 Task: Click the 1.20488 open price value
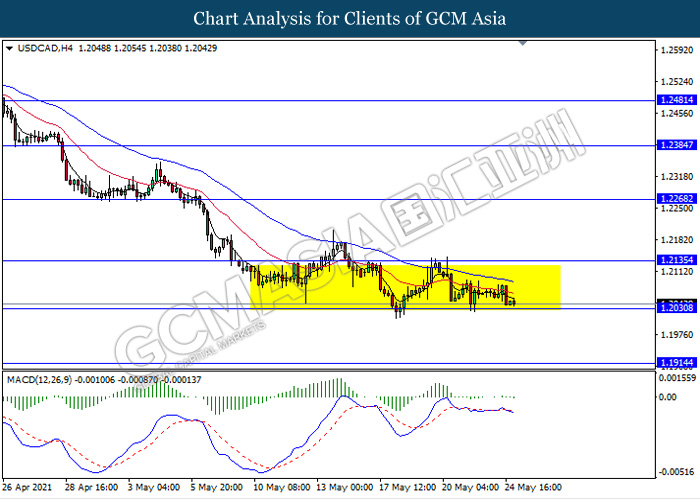(94, 48)
